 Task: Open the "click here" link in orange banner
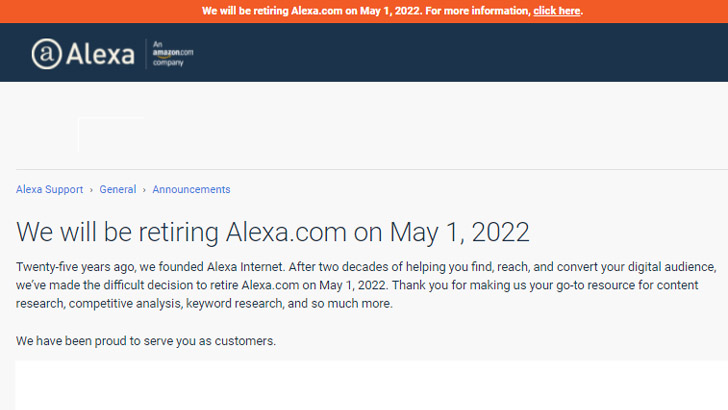point(557,11)
